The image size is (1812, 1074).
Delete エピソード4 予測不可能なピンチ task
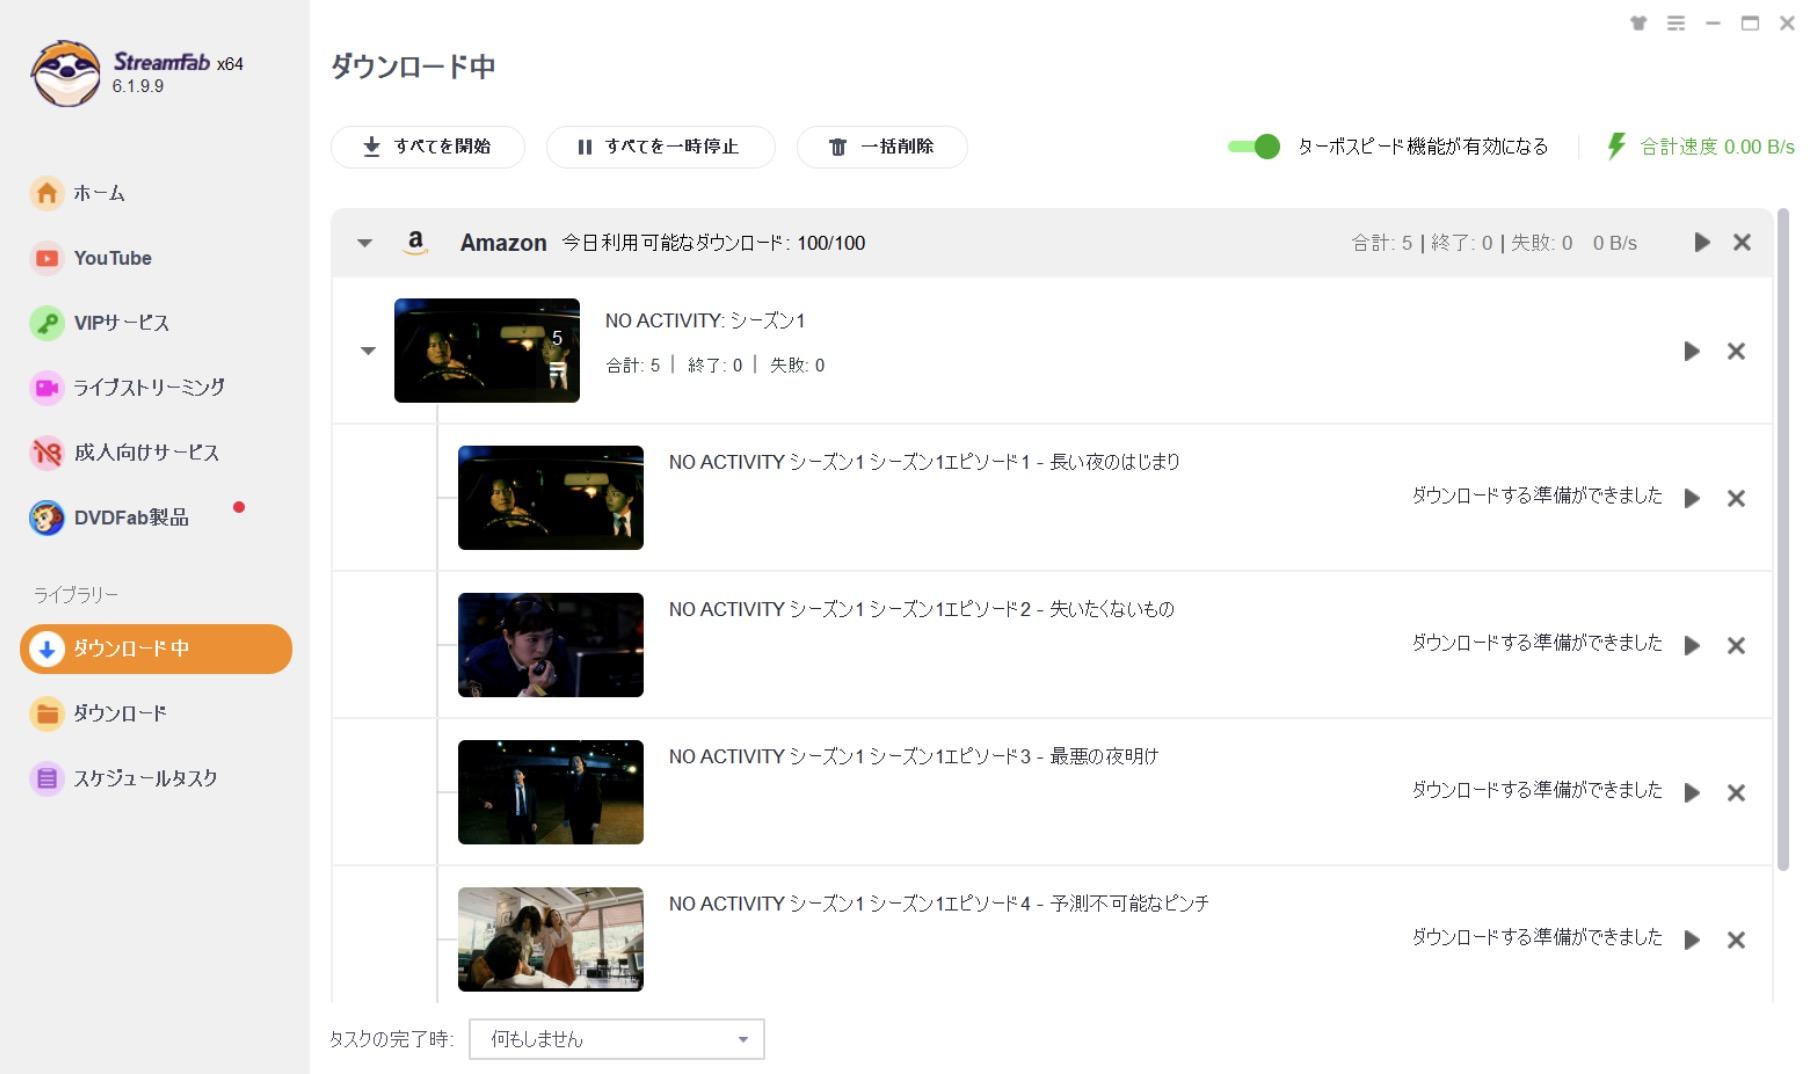1736,939
